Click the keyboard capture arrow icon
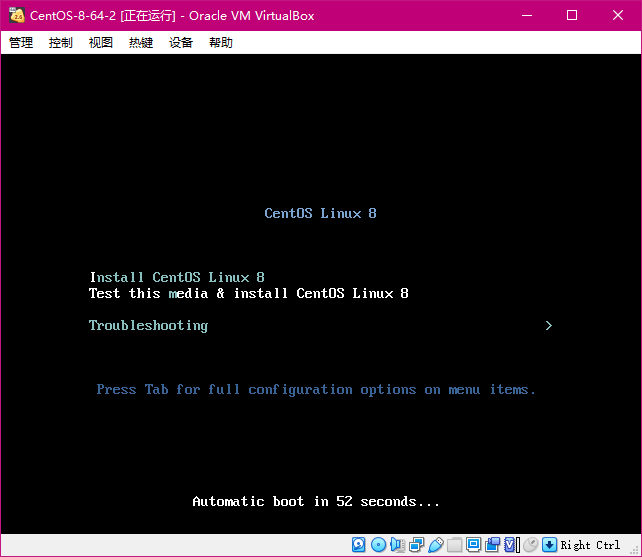This screenshot has width=642, height=557. click(x=549, y=545)
